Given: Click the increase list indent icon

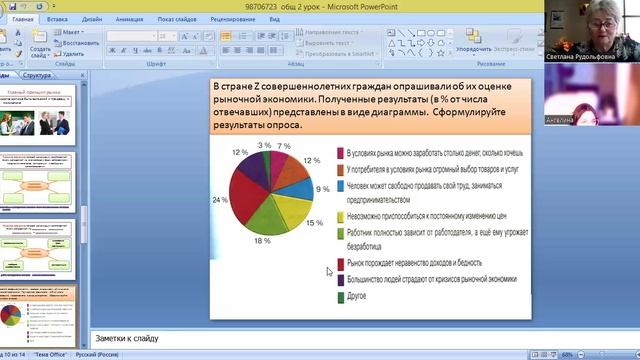Looking at the screenshot, I should pos(272,36).
